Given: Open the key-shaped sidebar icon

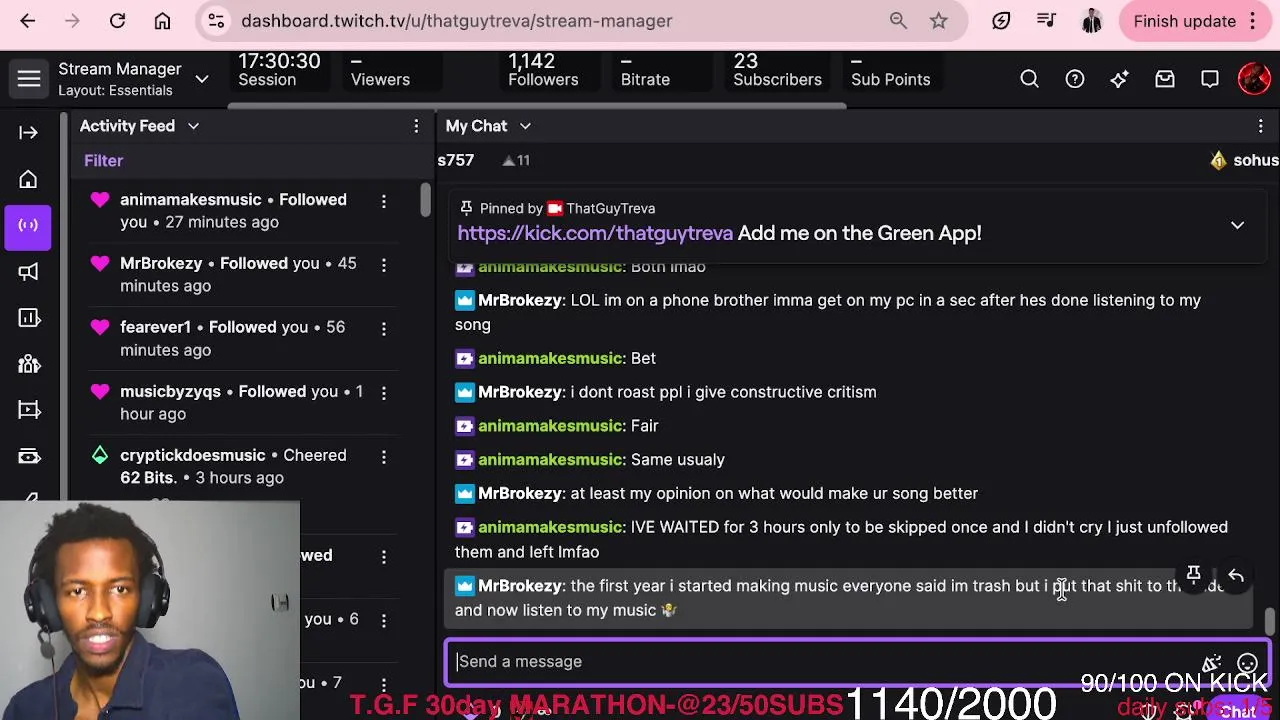Looking at the screenshot, I should click(x=28, y=457).
